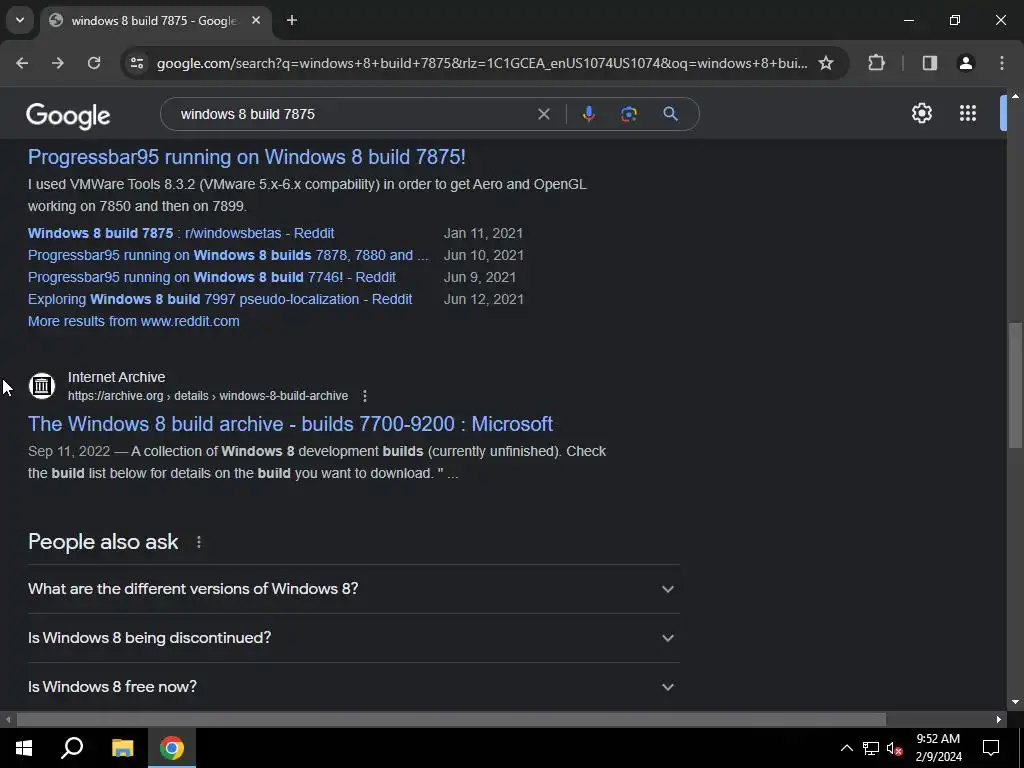The width and height of the screenshot is (1024, 768).
Task: Open the Extensions puzzle icon
Action: click(876, 63)
